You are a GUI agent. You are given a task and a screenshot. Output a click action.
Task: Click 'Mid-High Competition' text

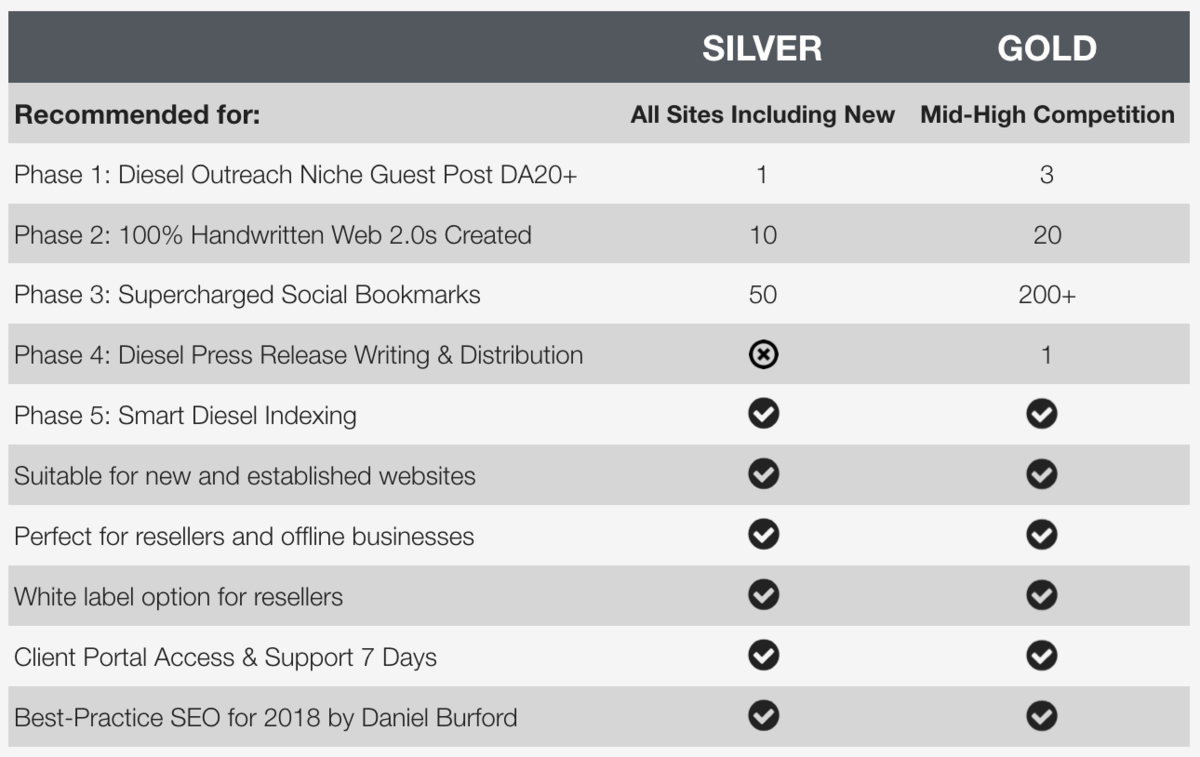1047,115
